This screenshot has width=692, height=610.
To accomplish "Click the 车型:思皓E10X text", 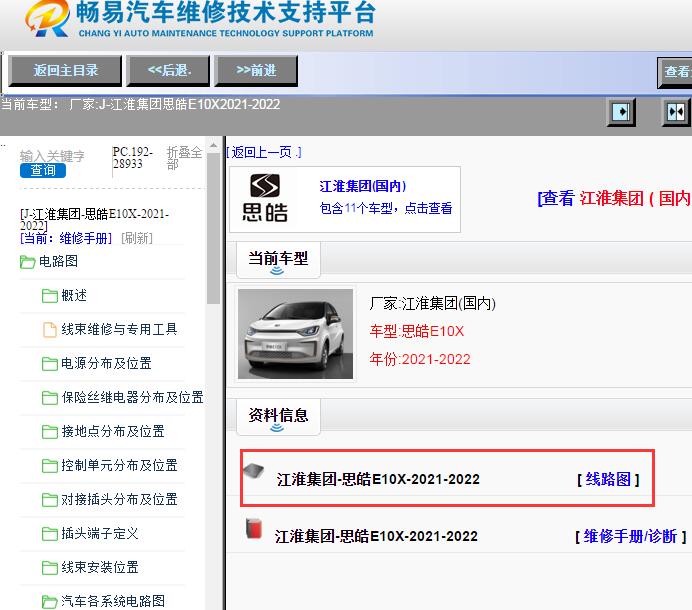I will [417, 331].
